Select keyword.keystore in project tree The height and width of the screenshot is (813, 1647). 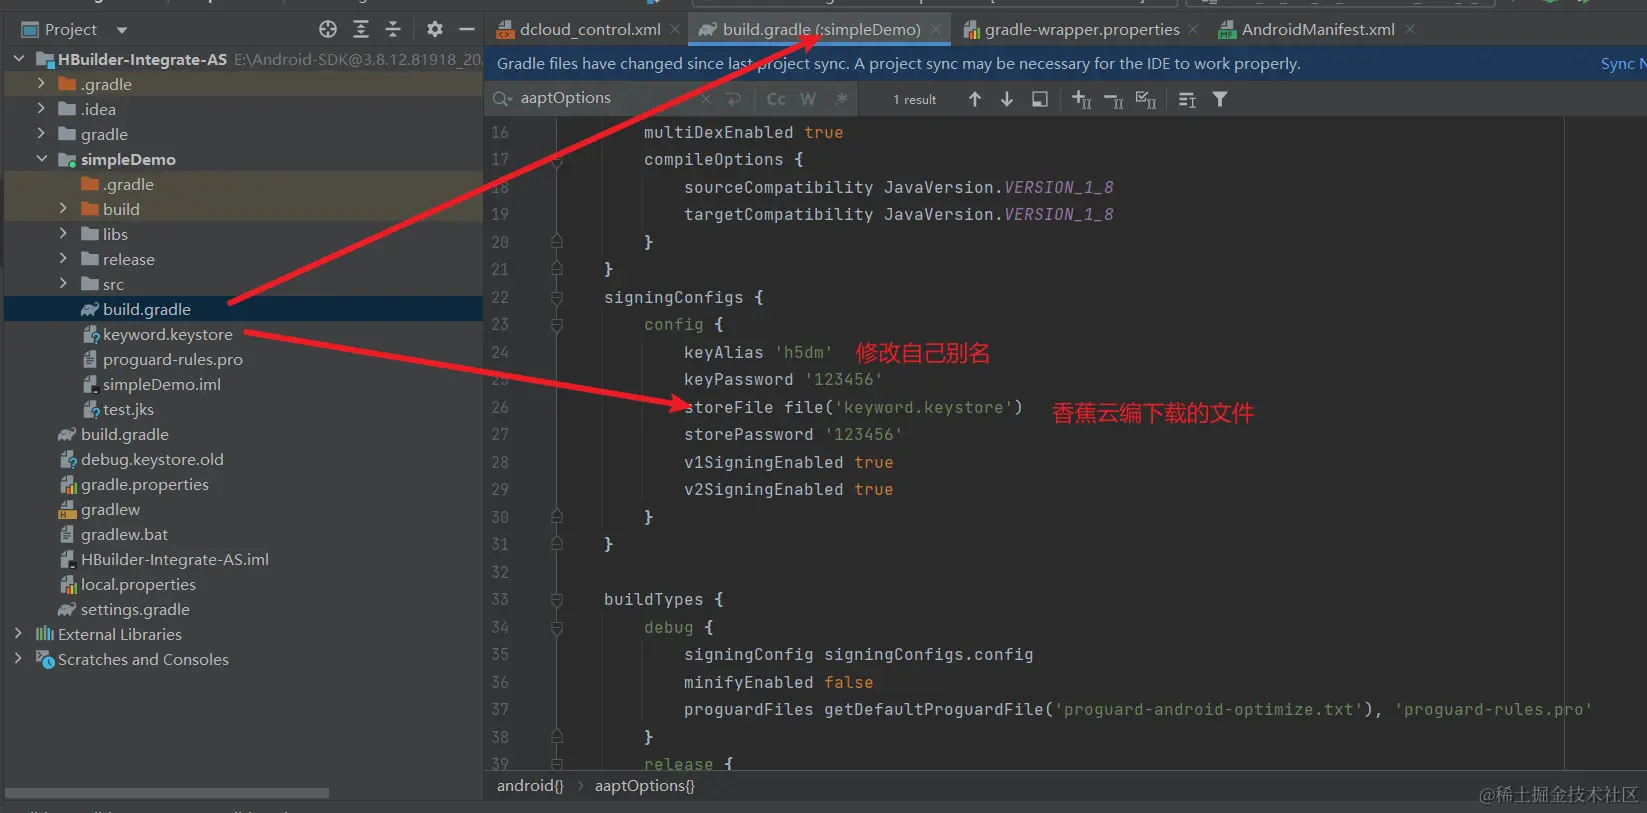coord(167,335)
